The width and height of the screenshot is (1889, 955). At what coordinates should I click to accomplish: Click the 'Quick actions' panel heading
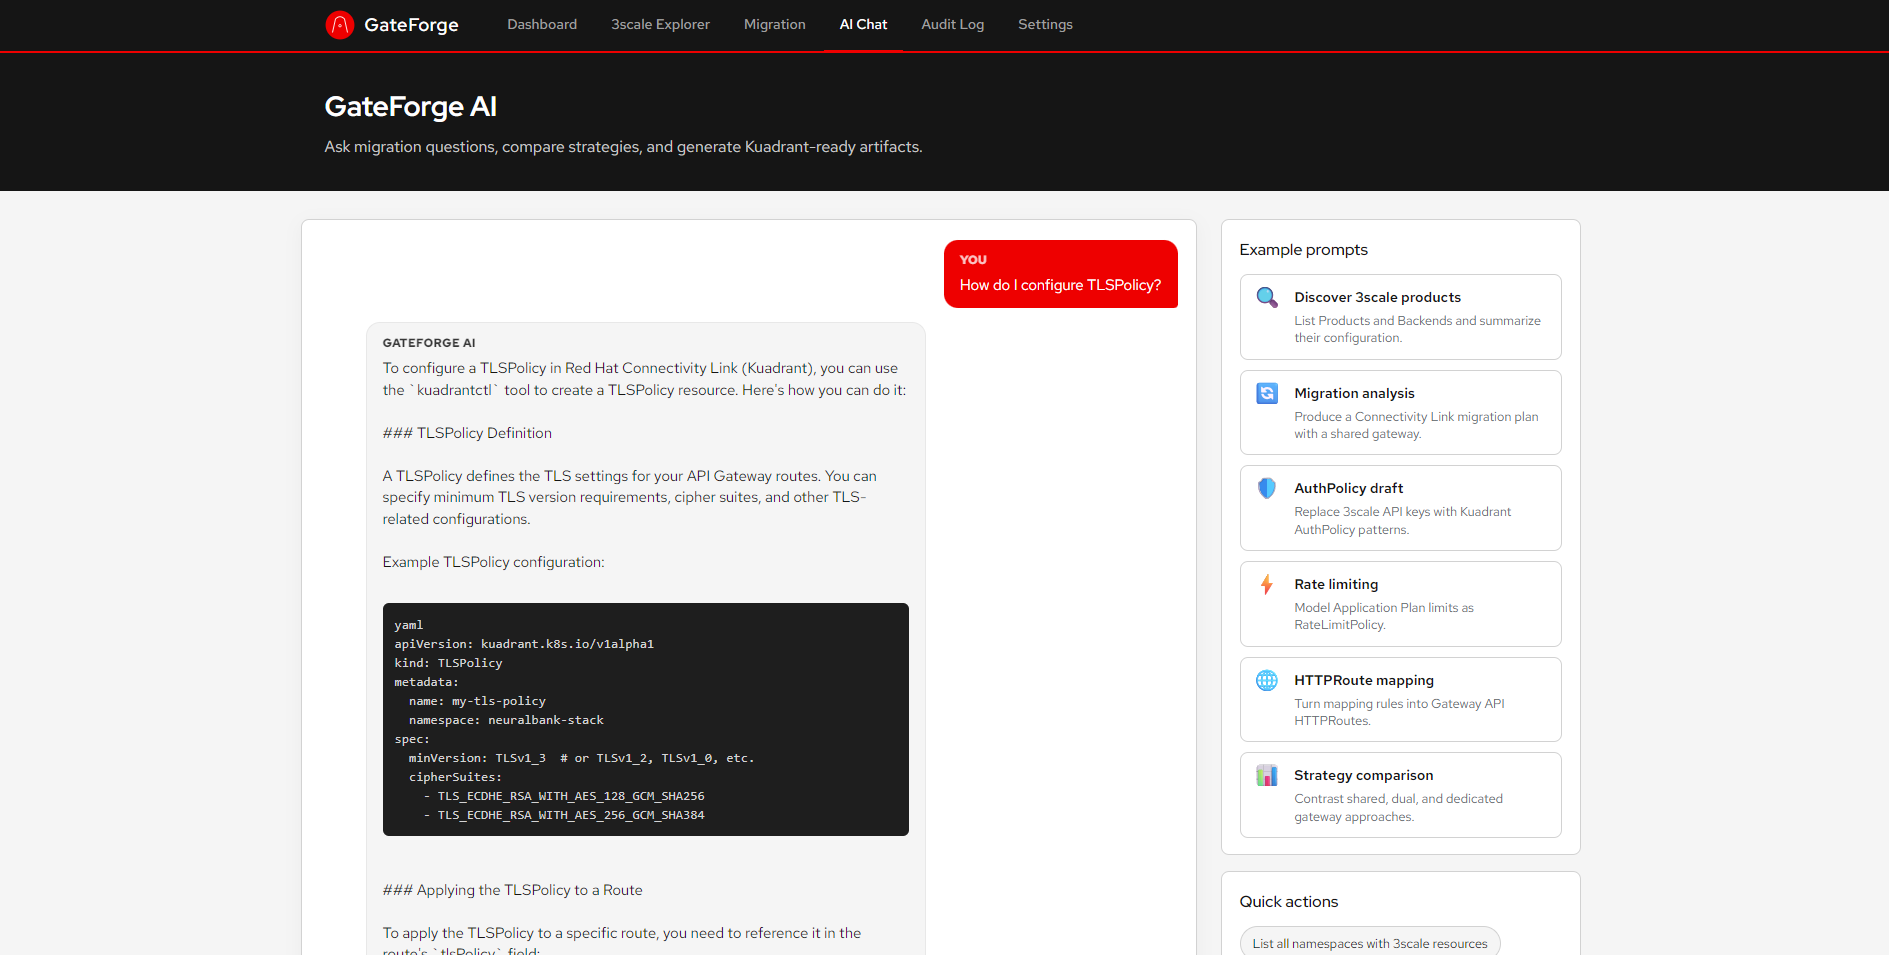click(x=1289, y=902)
